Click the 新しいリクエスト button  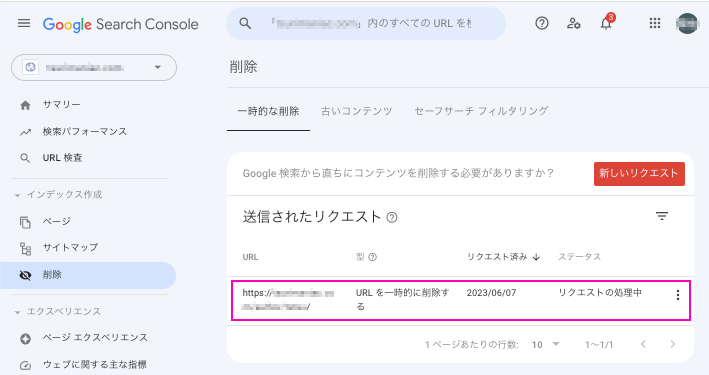[x=639, y=174]
